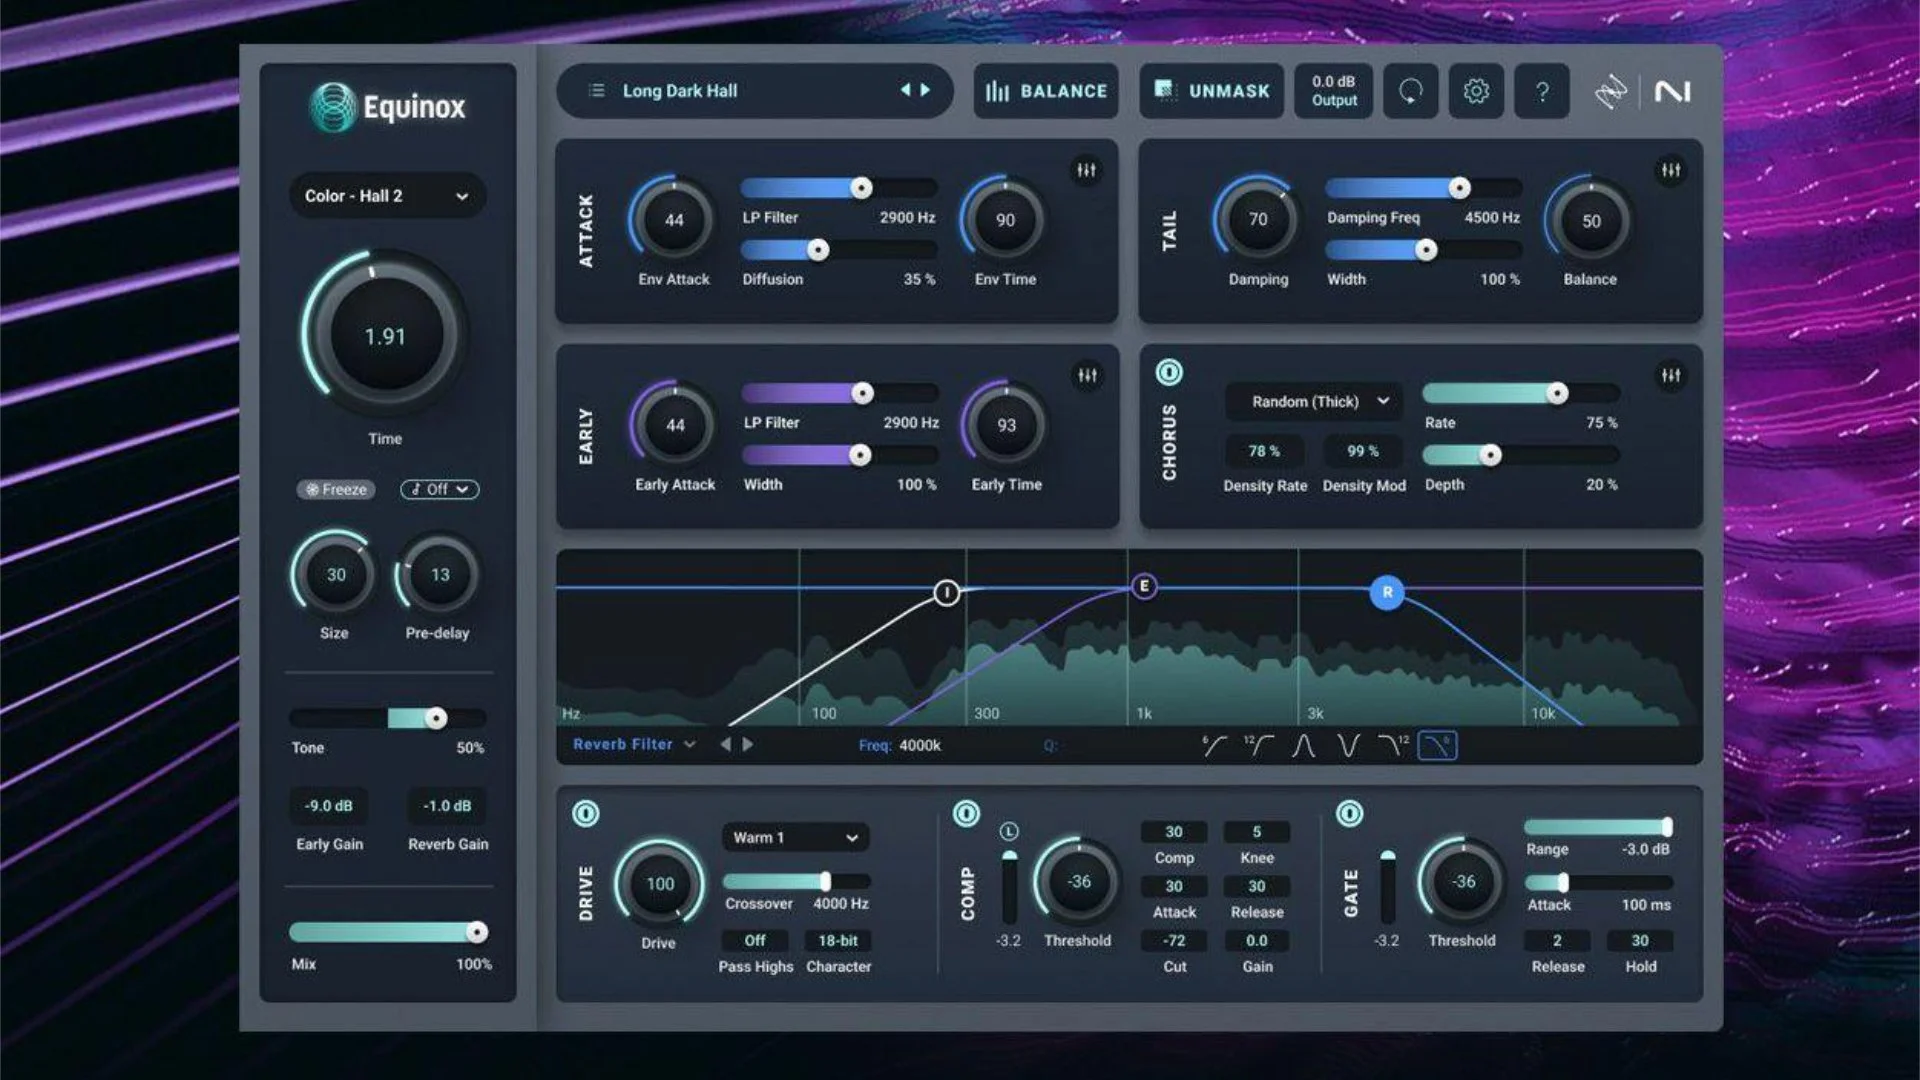Click the undo/reset circular arrow icon
The height and width of the screenshot is (1080, 1920).
point(1410,91)
